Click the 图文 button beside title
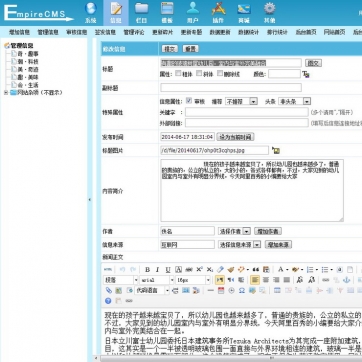Viewport: 362px width, 362px height. pos(313,63)
